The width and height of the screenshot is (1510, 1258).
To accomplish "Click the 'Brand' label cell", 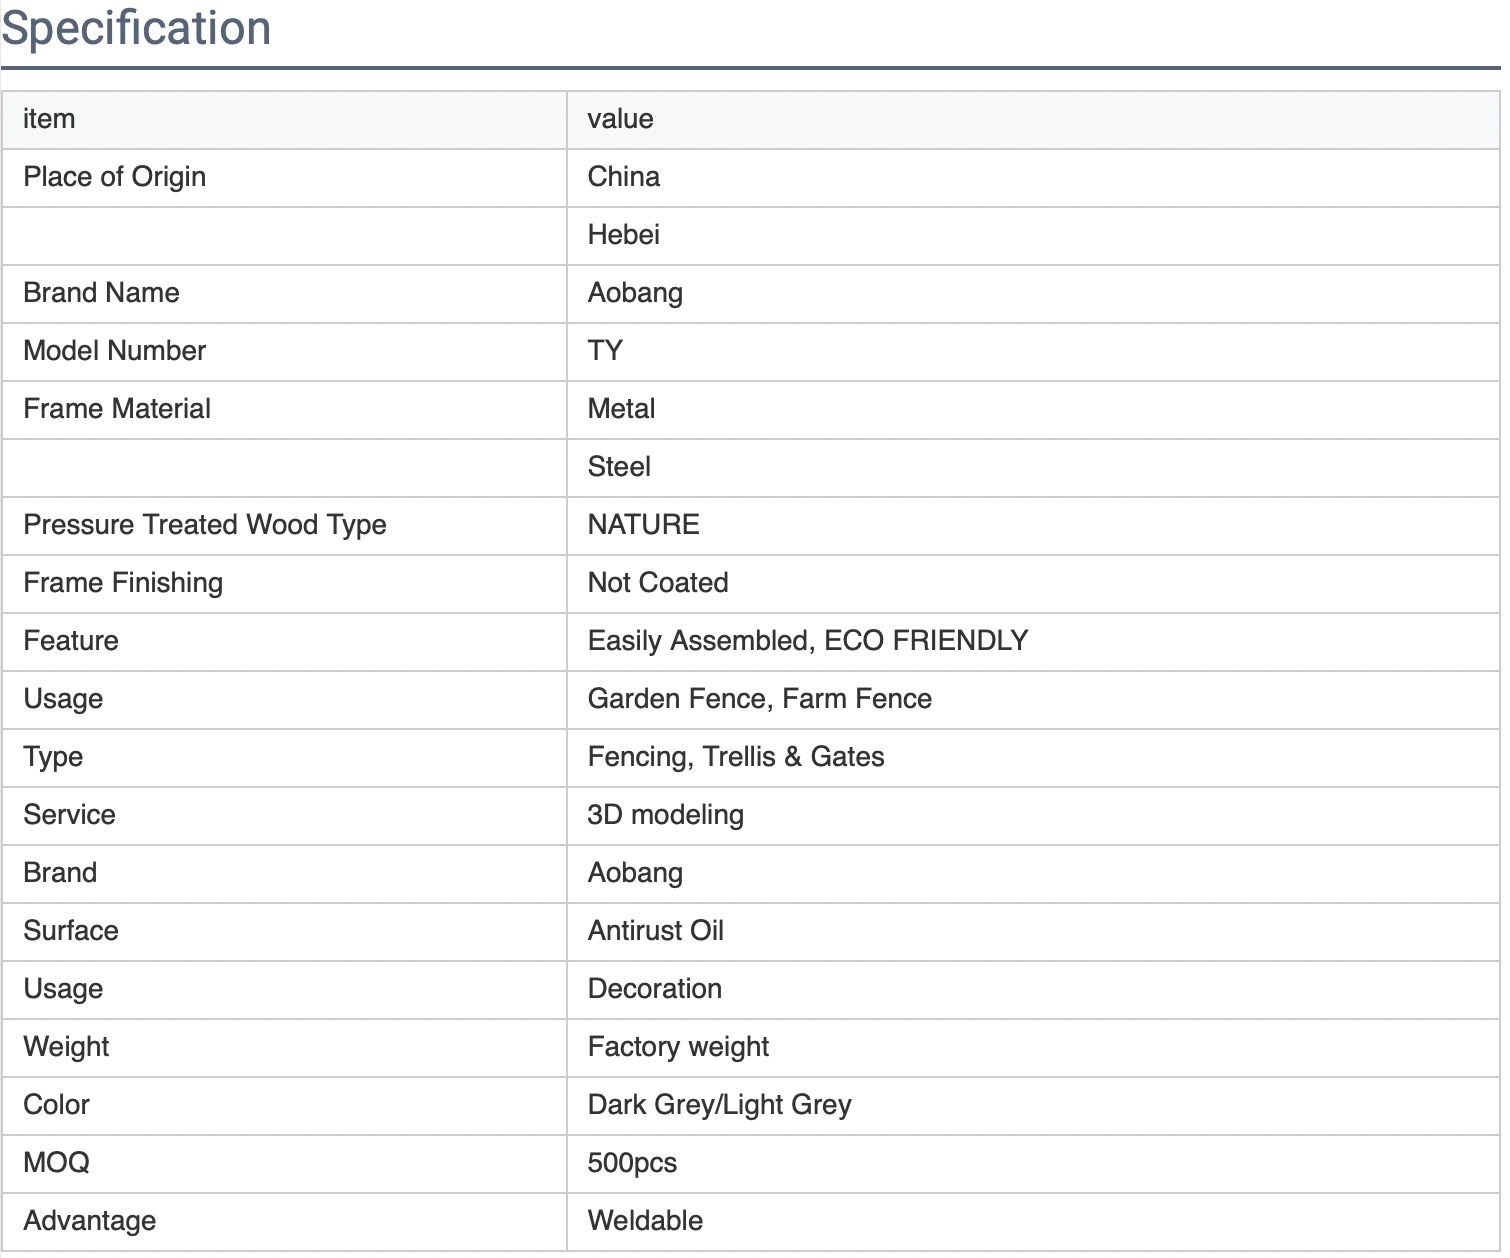I will coord(284,874).
